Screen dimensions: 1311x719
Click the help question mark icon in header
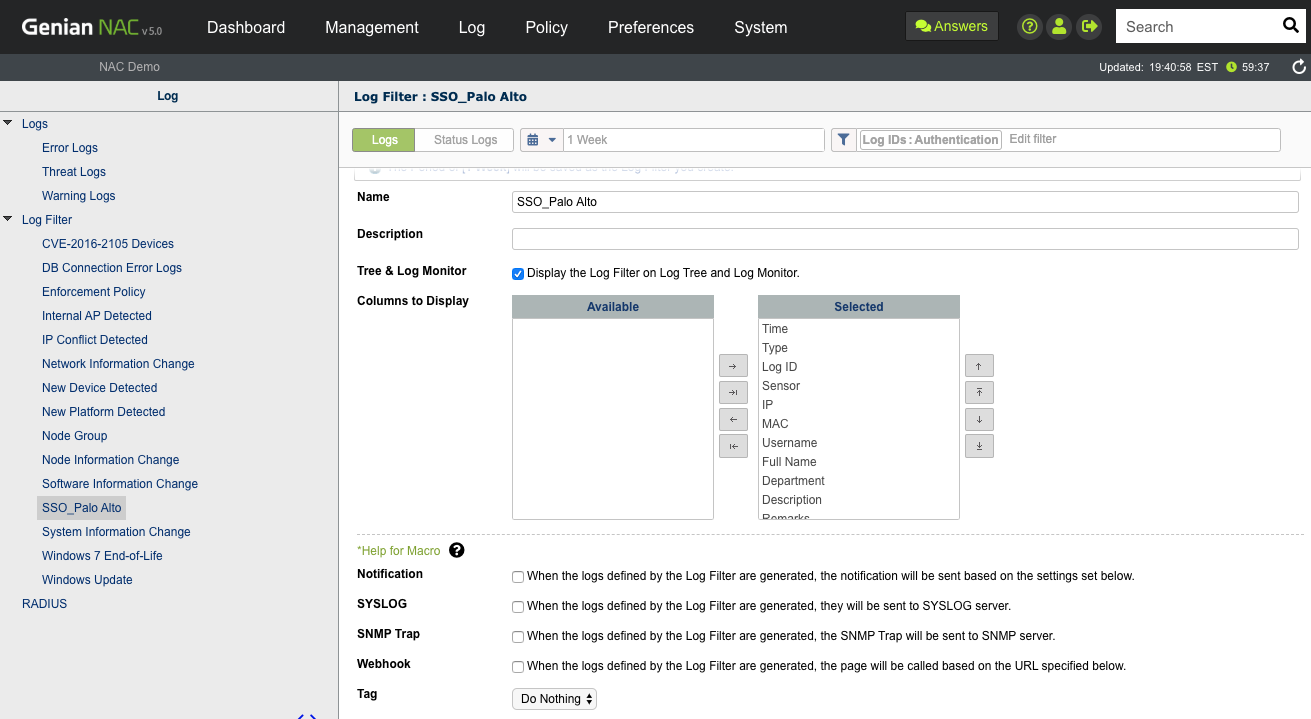[x=1030, y=26]
